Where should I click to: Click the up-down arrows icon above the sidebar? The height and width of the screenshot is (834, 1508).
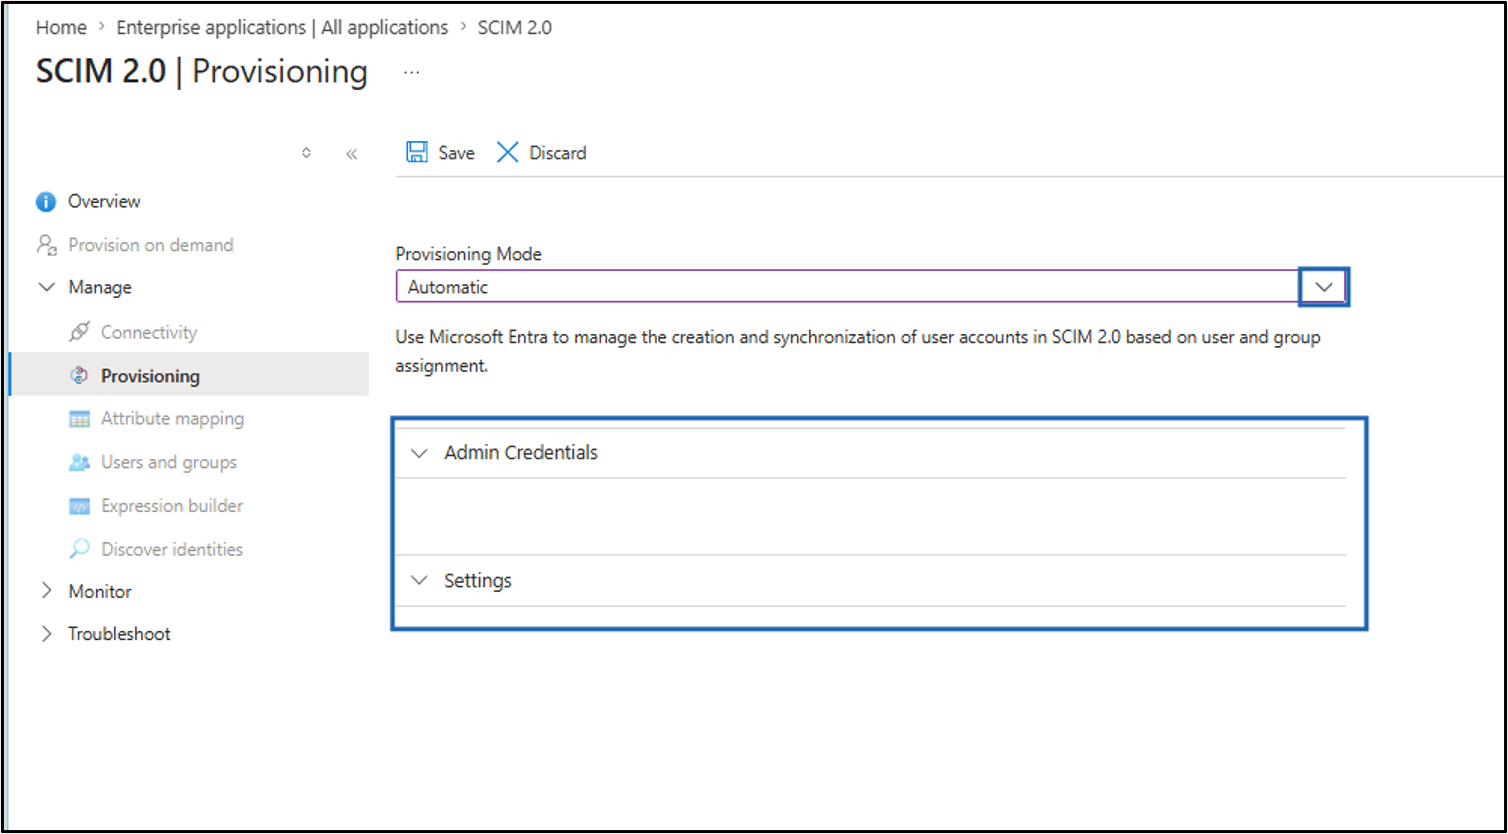[306, 153]
